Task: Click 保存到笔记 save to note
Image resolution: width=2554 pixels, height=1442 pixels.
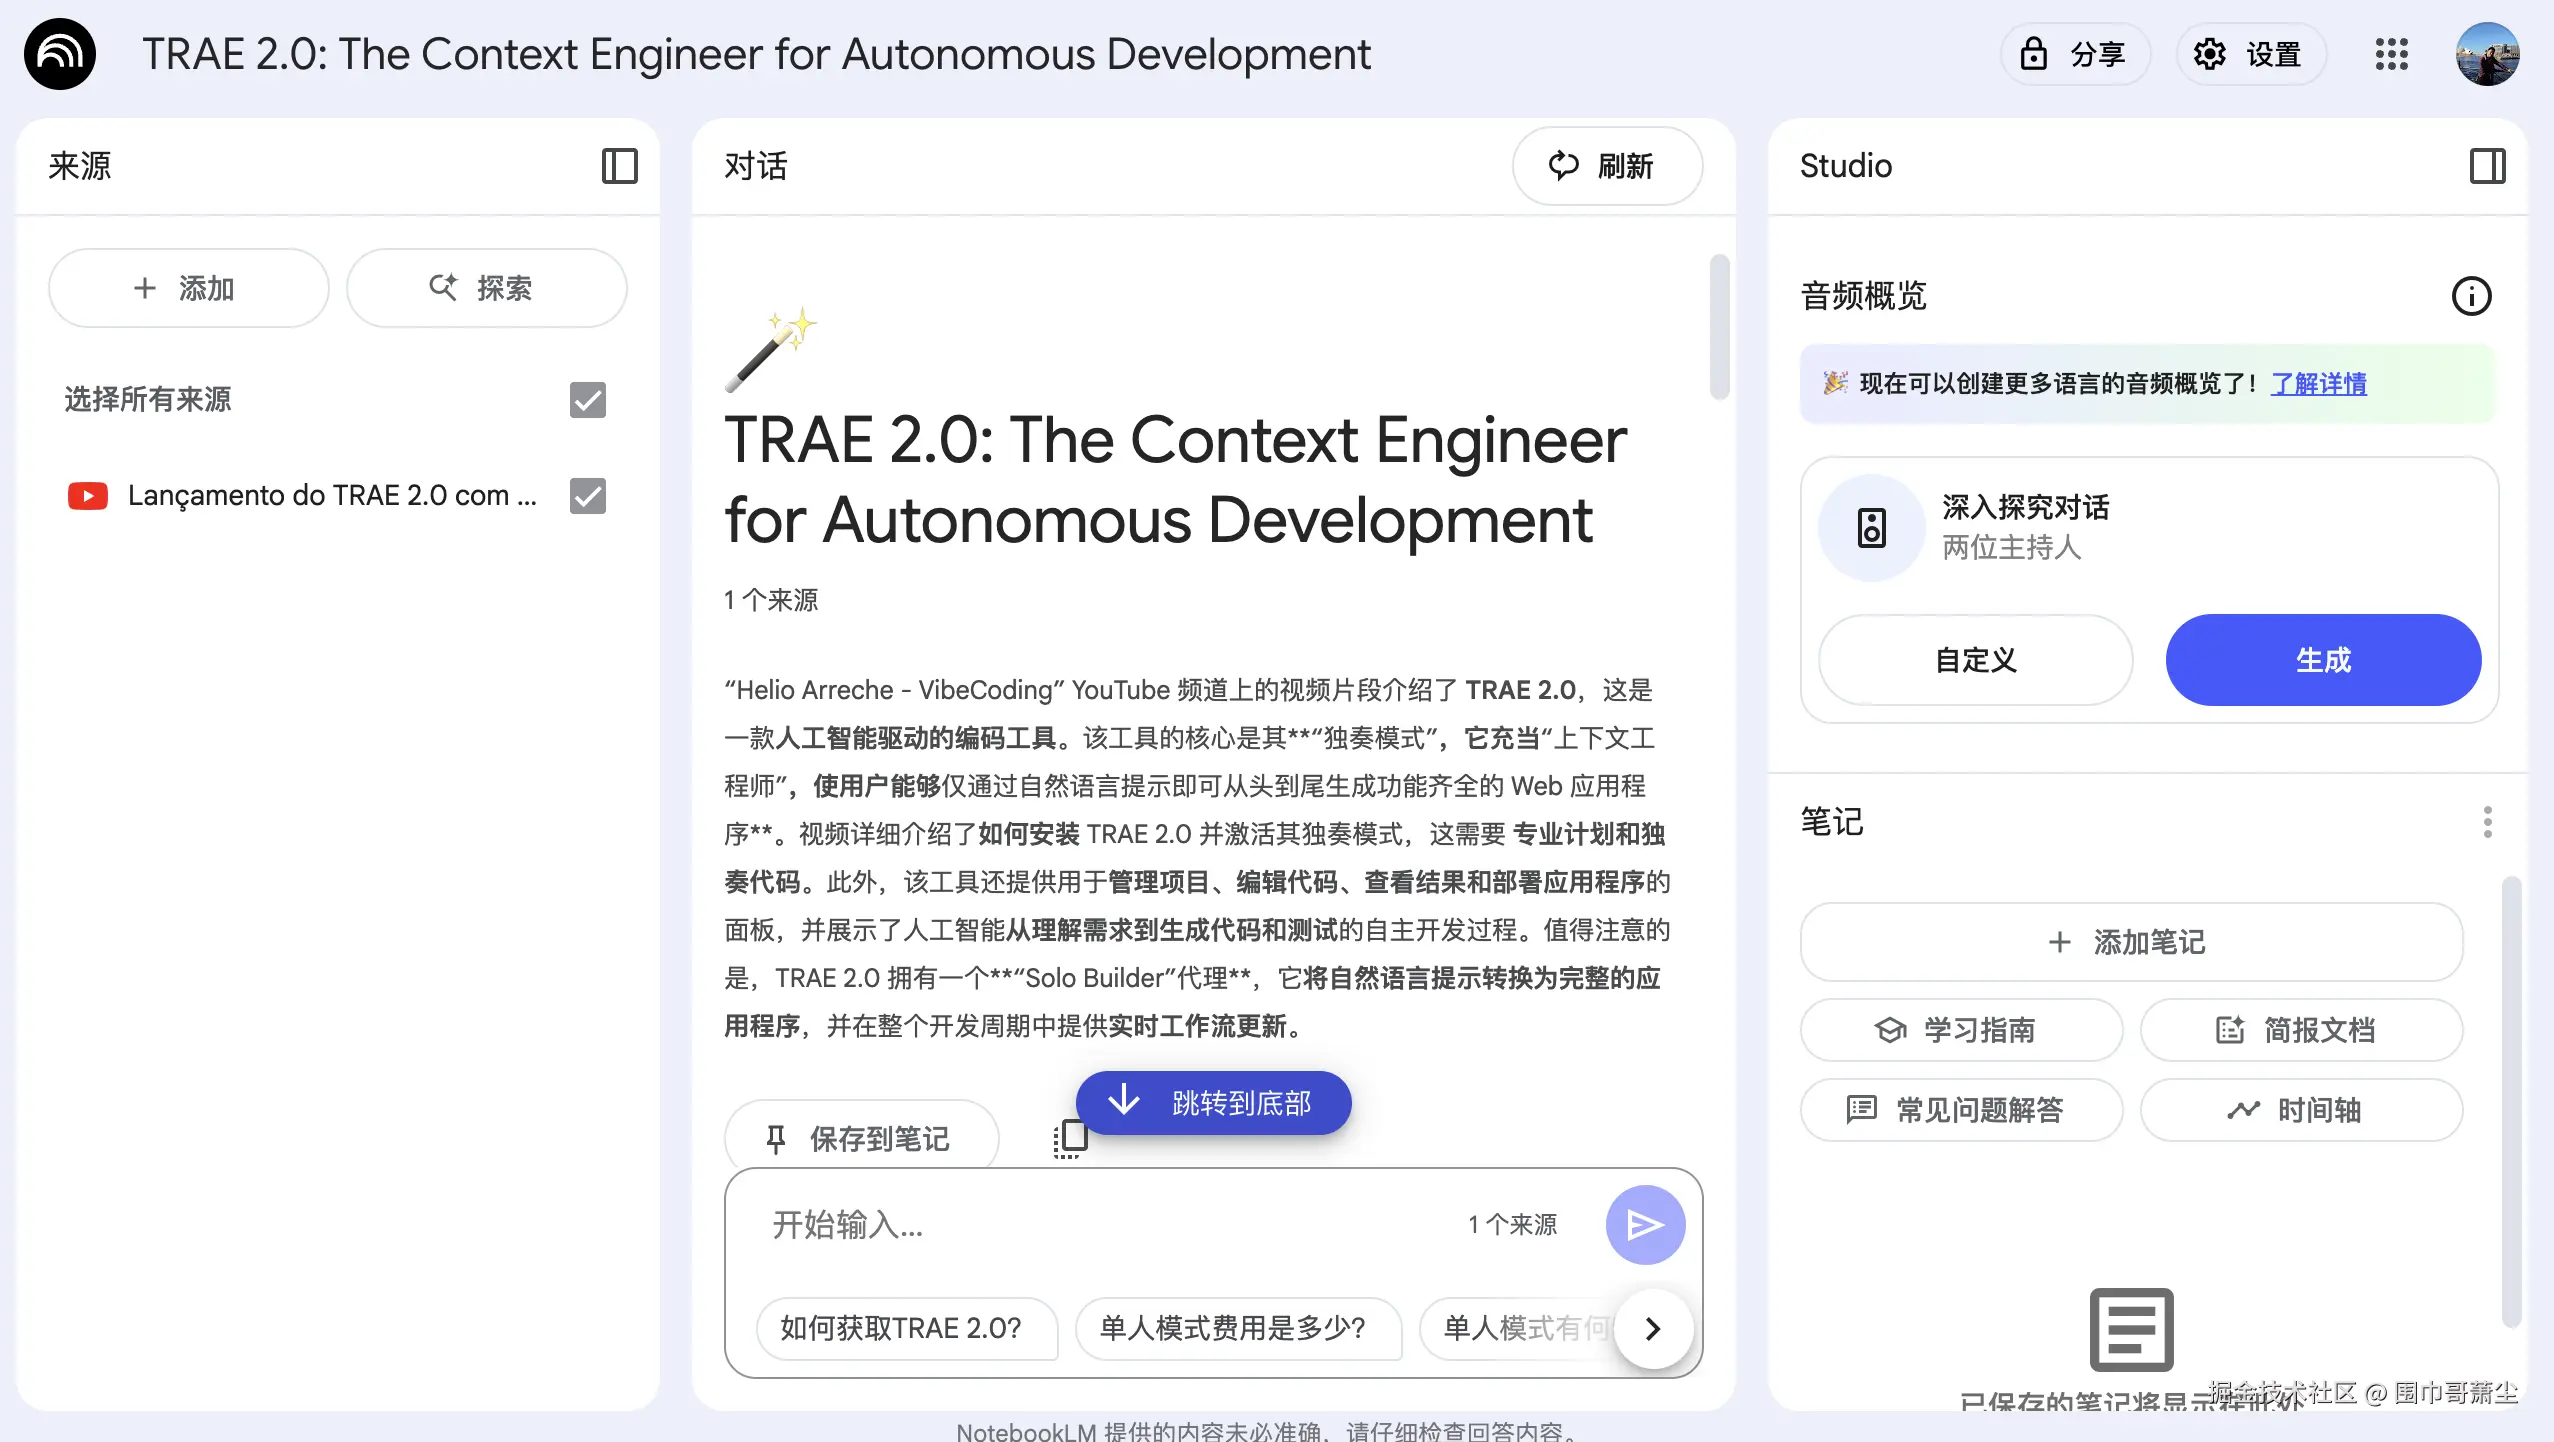Action: [861, 1138]
